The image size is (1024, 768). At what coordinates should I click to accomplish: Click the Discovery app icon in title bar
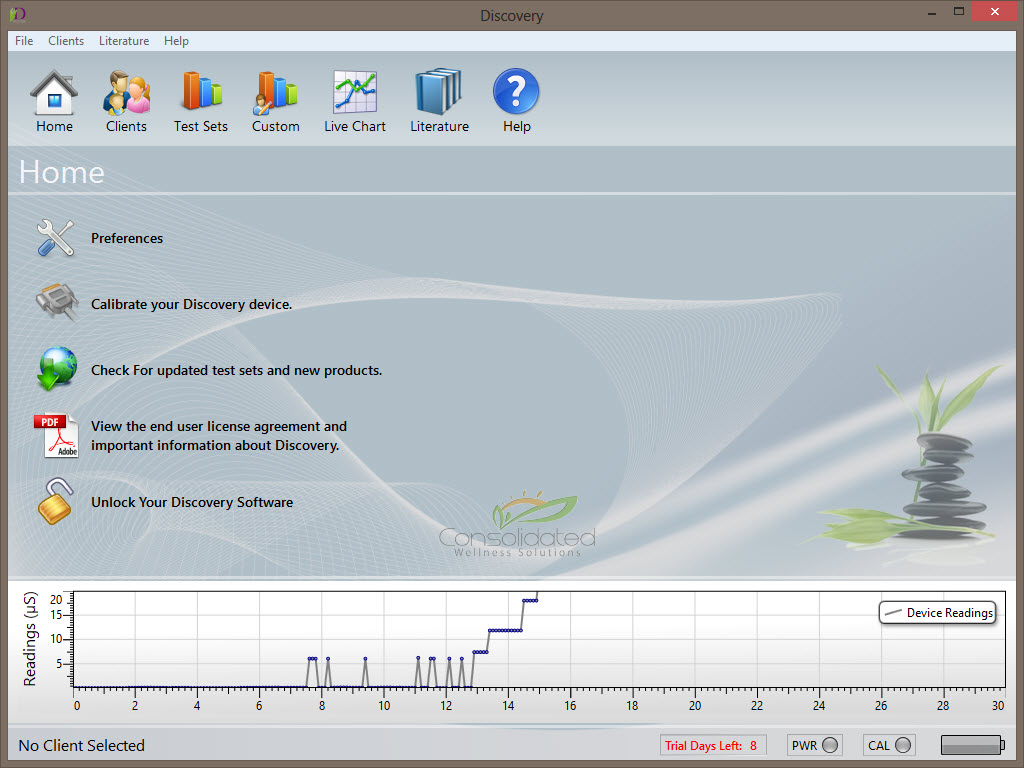pos(18,14)
